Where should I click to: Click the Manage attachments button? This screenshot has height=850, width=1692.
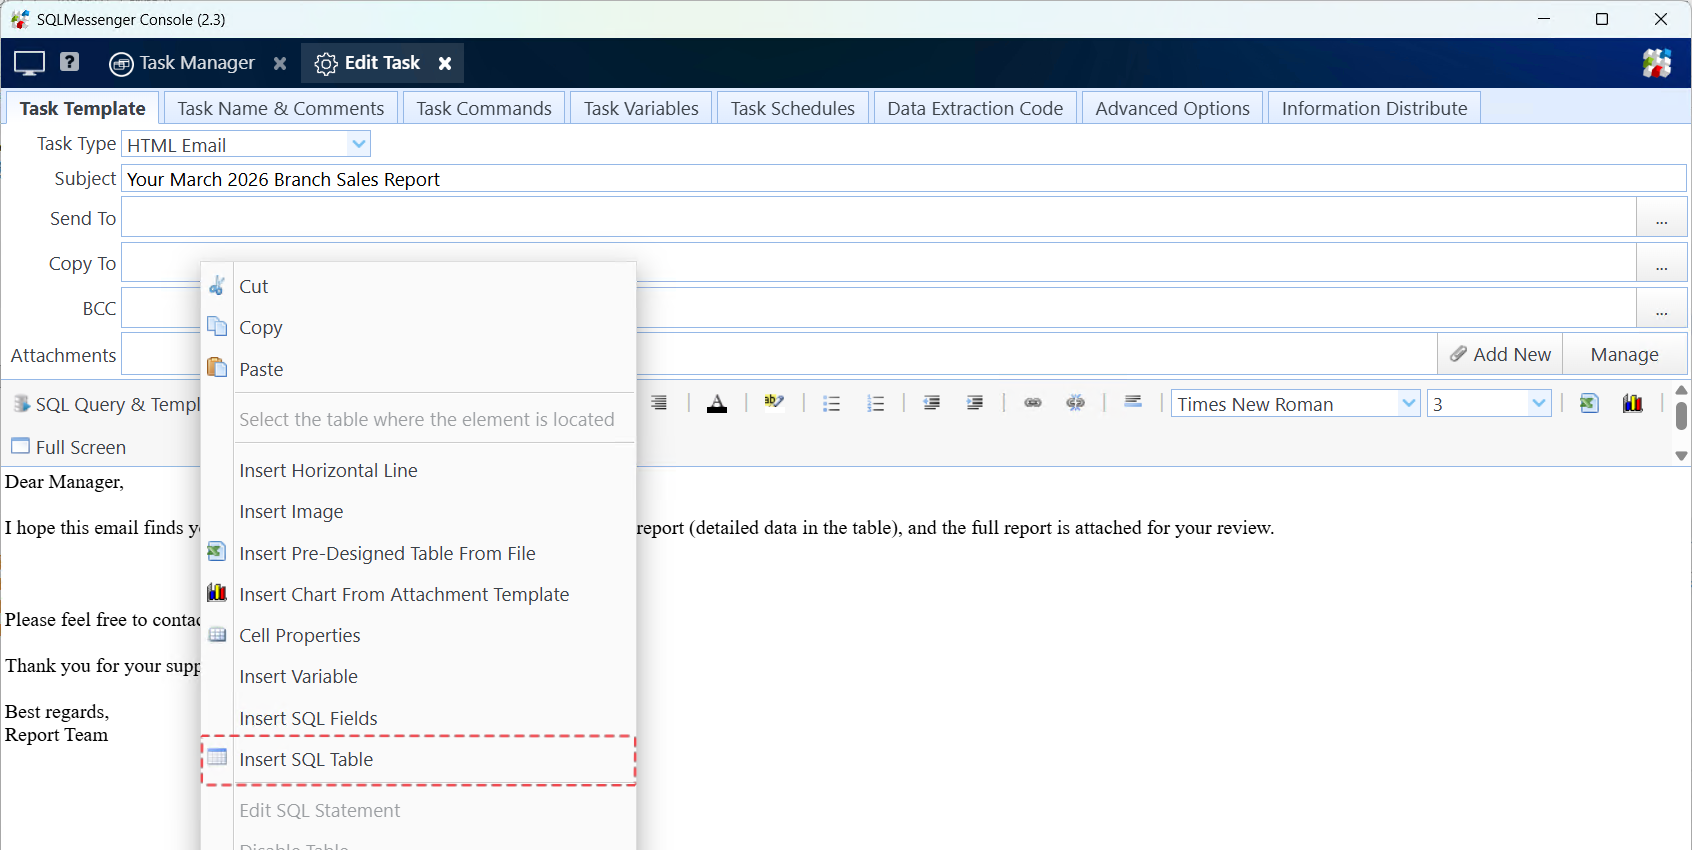tap(1624, 355)
